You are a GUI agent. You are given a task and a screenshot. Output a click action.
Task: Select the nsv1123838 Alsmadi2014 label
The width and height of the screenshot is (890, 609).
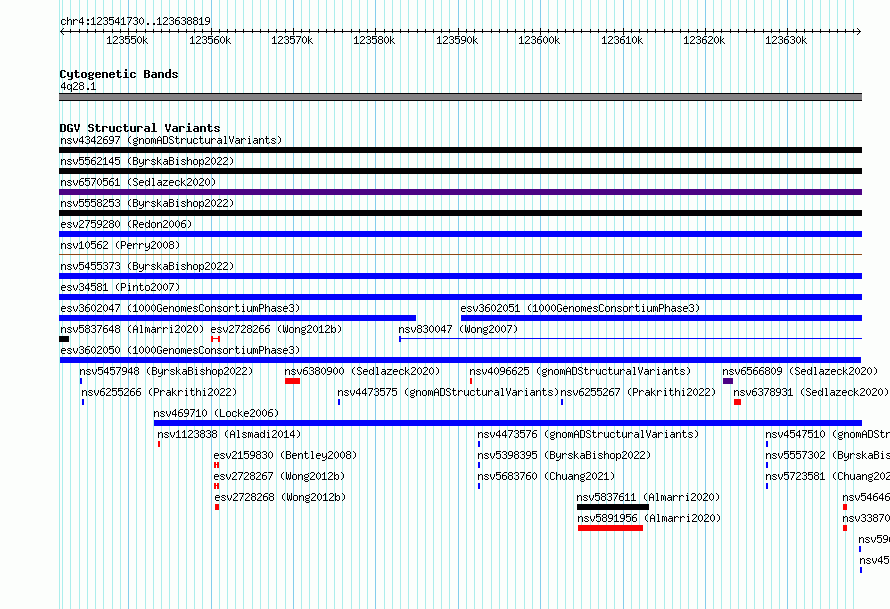coord(229,434)
